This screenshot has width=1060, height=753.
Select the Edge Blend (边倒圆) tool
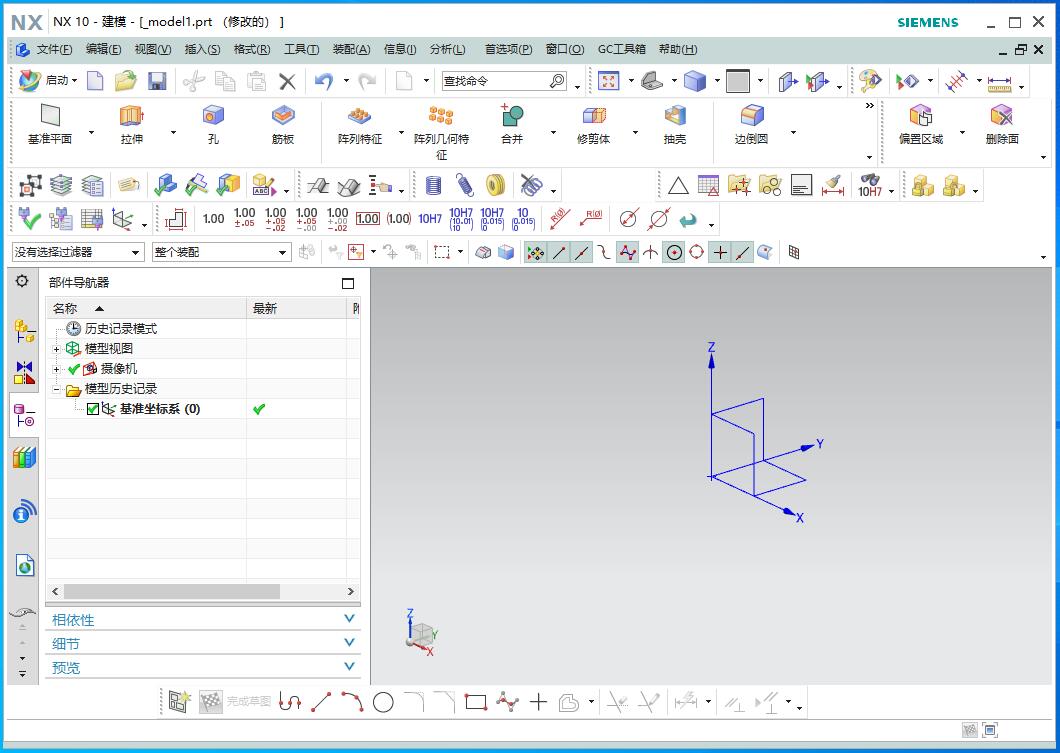tap(751, 116)
